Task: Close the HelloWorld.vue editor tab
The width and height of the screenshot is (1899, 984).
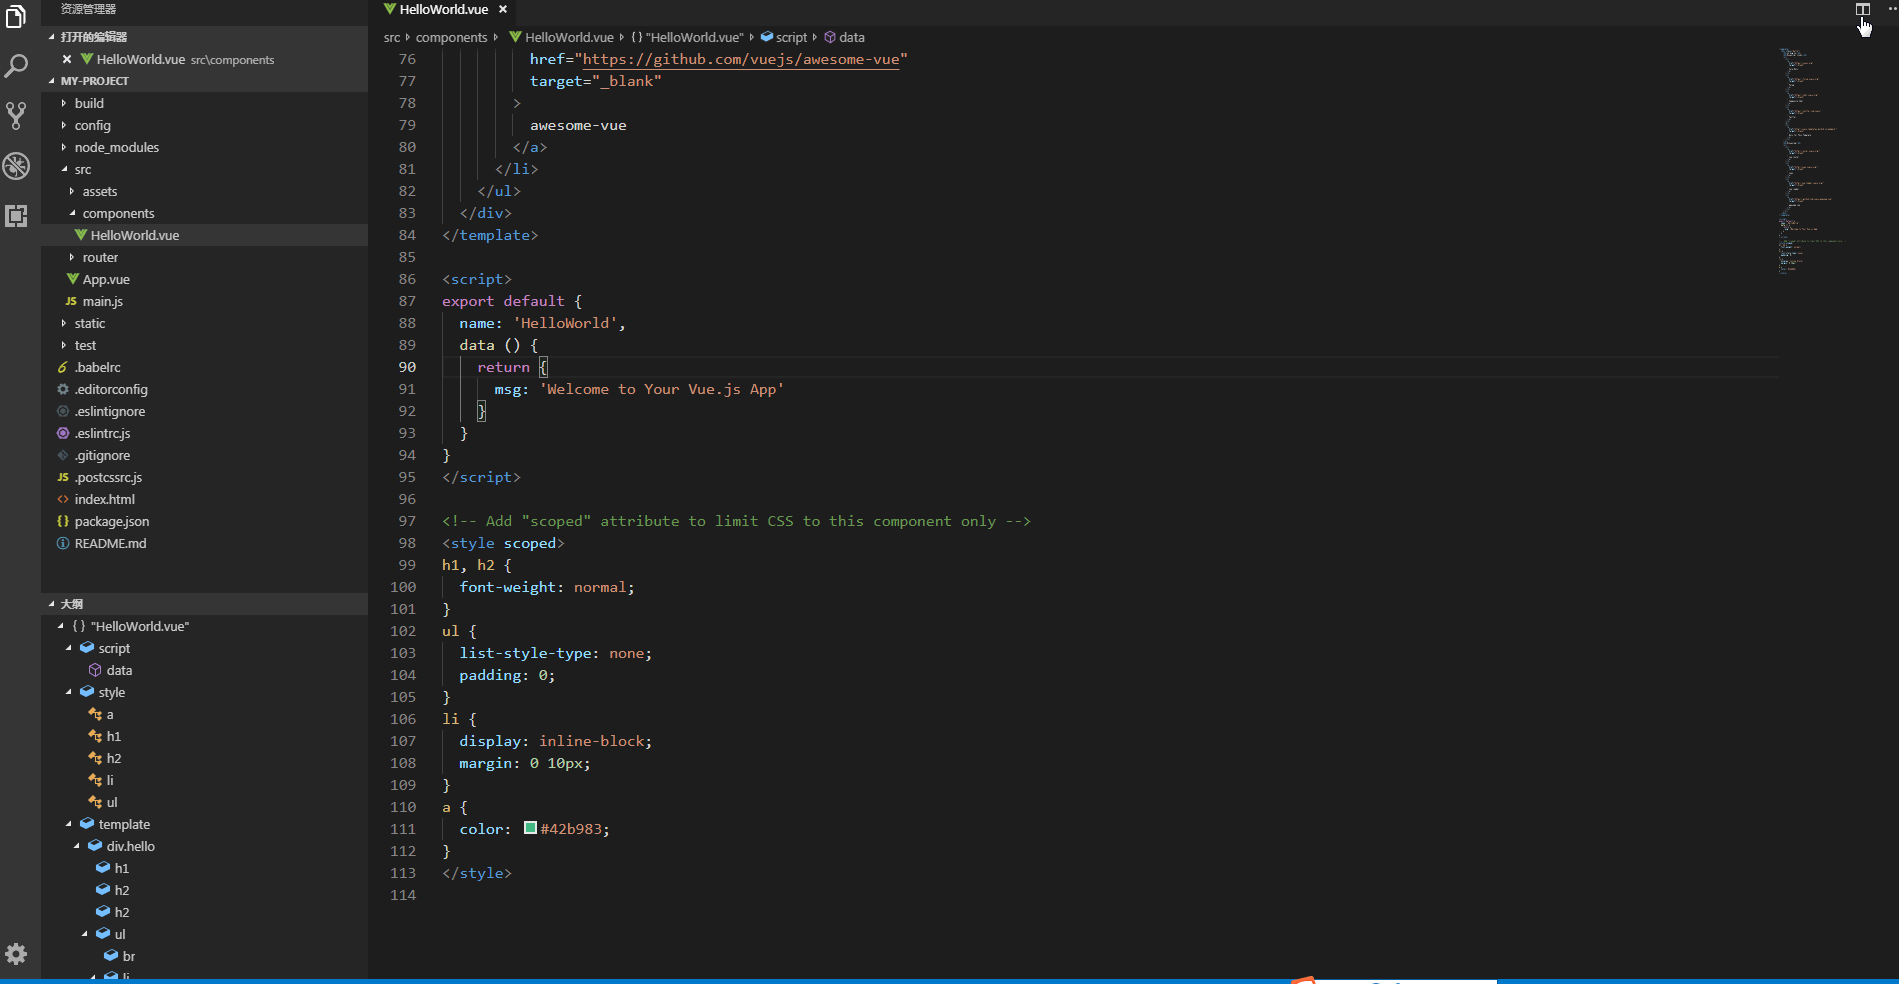Action: (x=503, y=9)
